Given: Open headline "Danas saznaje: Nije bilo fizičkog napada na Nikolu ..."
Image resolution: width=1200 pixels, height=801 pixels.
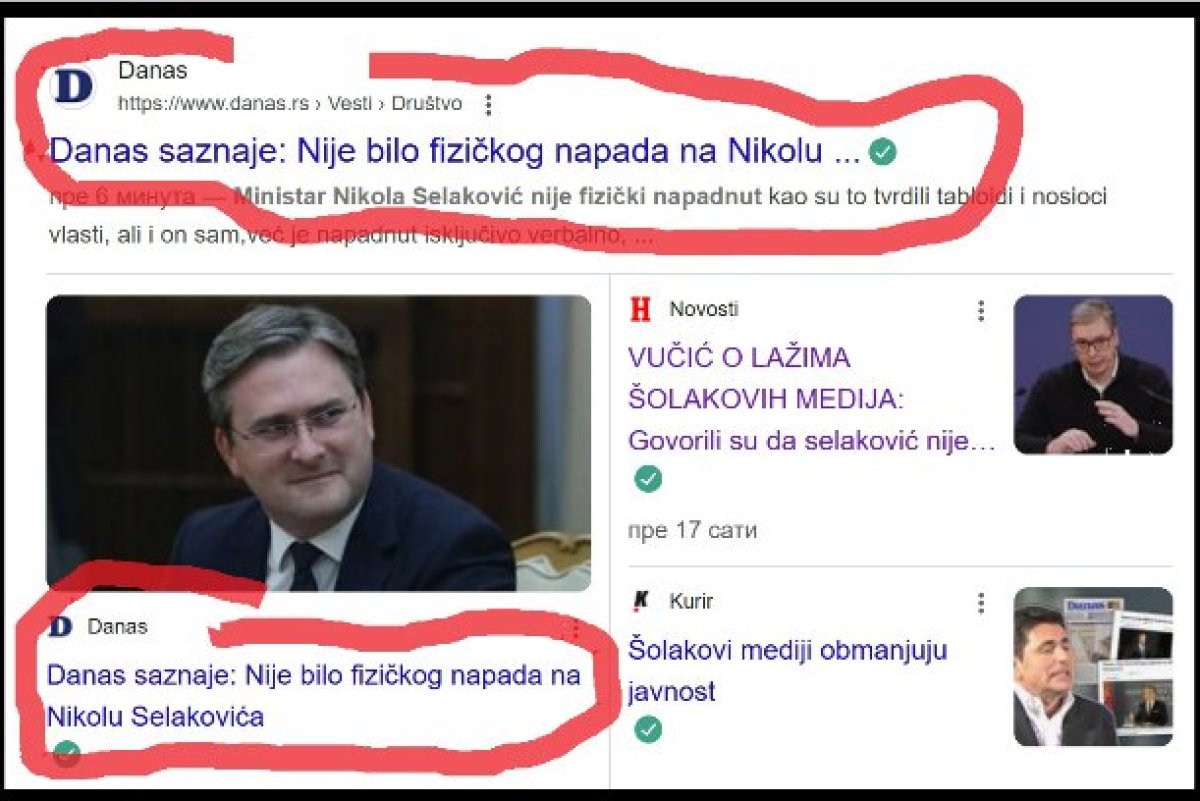Looking at the screenshot, I should click(455, 152).
